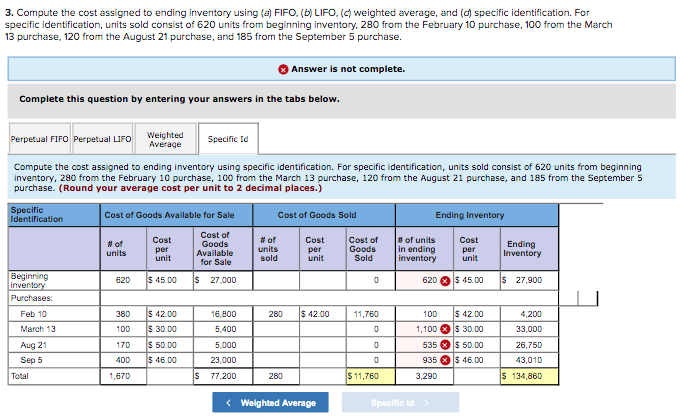The image size is (684, 417).
Task: Click the disabled Specific Id next button
Action: 400,403
